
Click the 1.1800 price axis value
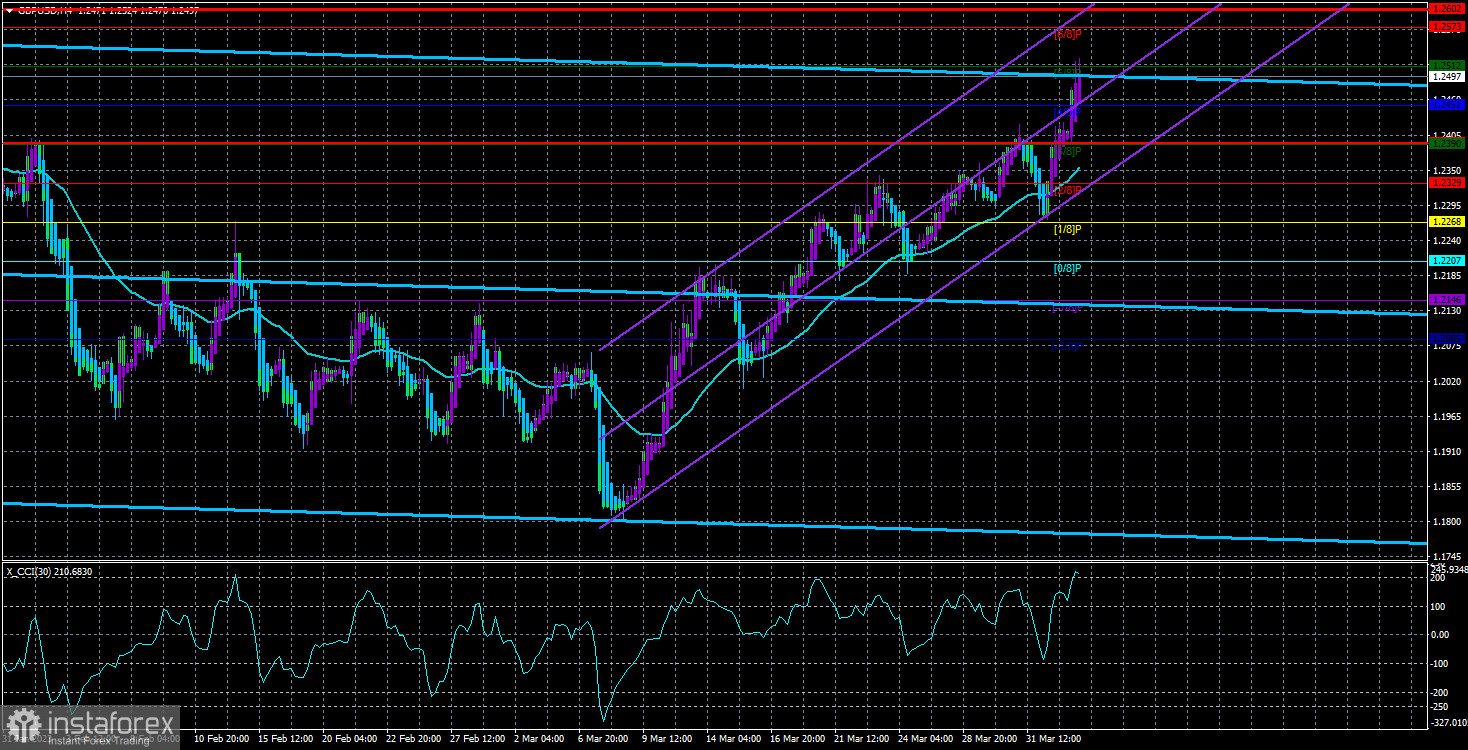(x=1445, y=521)
